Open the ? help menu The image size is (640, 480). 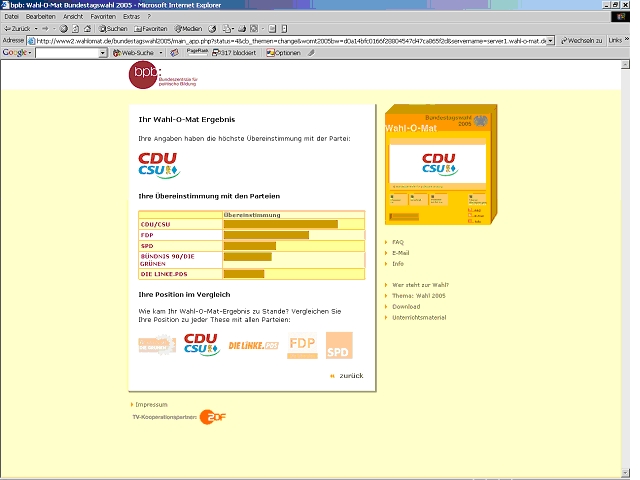(x=149, y=17)
